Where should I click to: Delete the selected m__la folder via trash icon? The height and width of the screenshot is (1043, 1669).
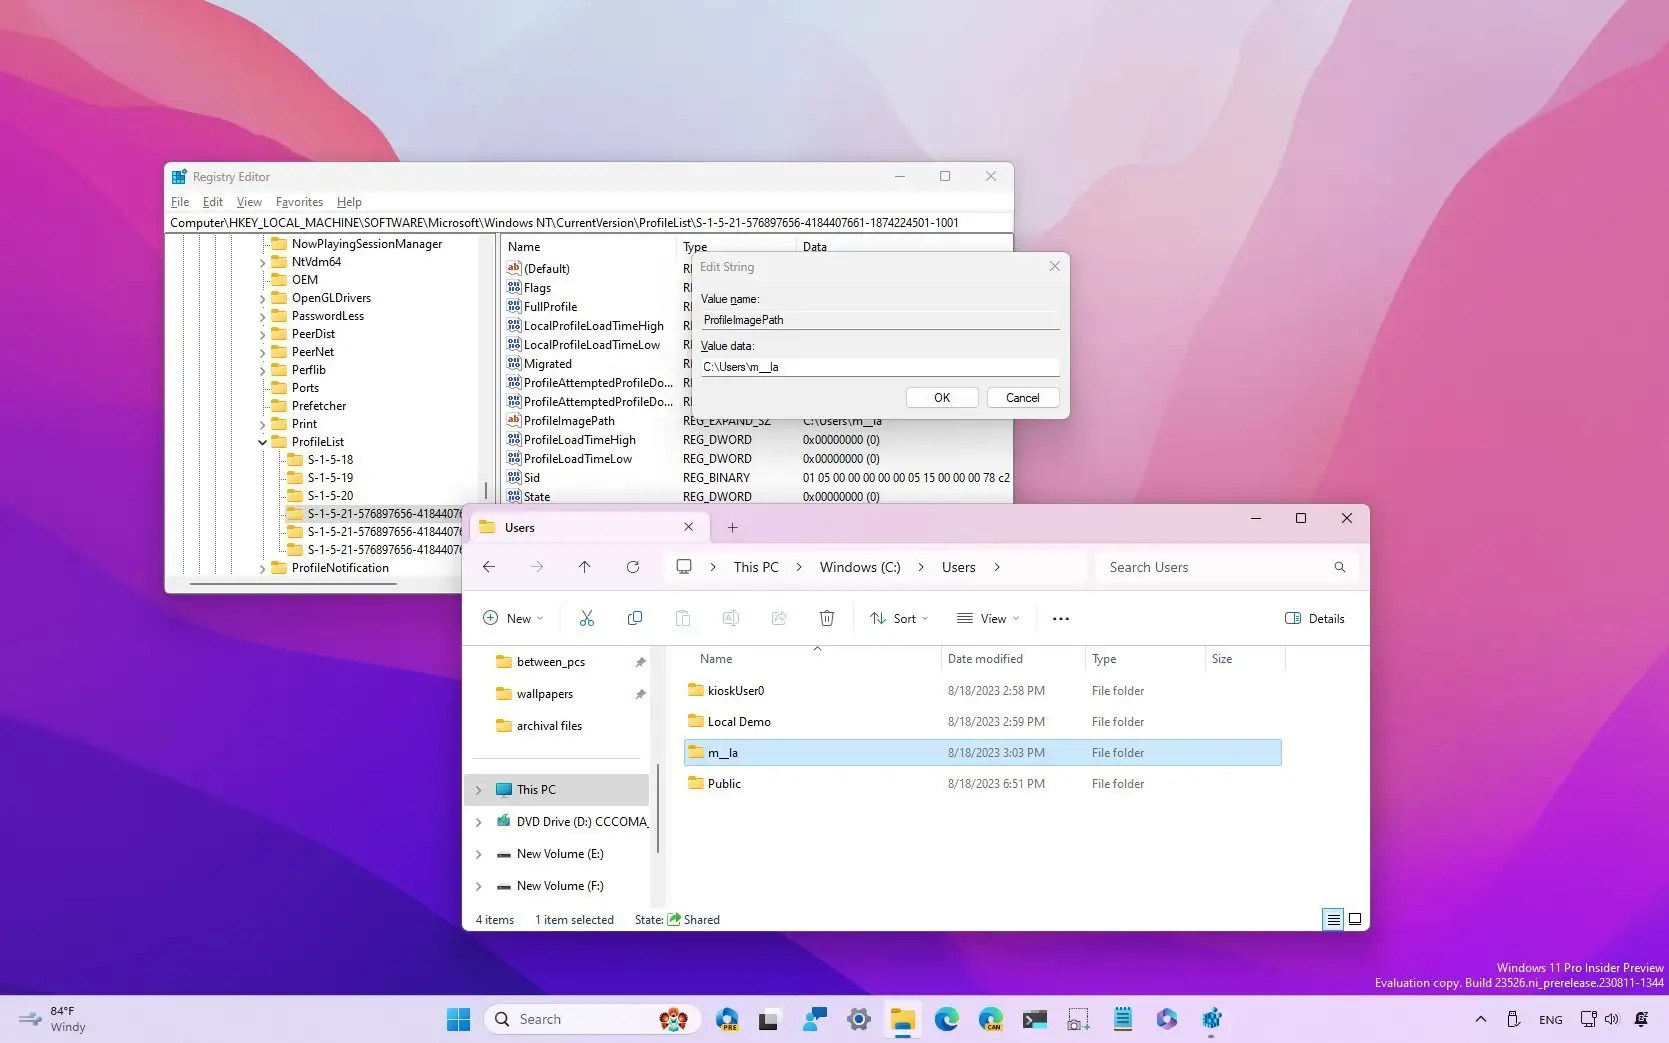(x=827, y=618)
